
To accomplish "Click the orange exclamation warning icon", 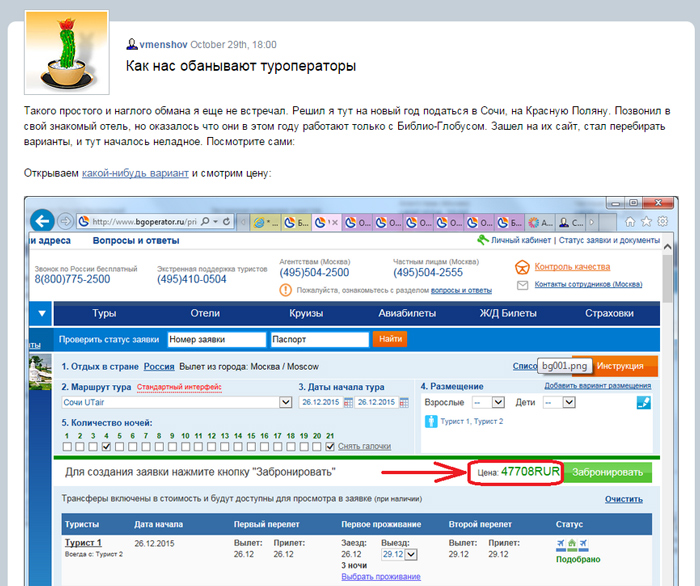I will click(285, 290).
